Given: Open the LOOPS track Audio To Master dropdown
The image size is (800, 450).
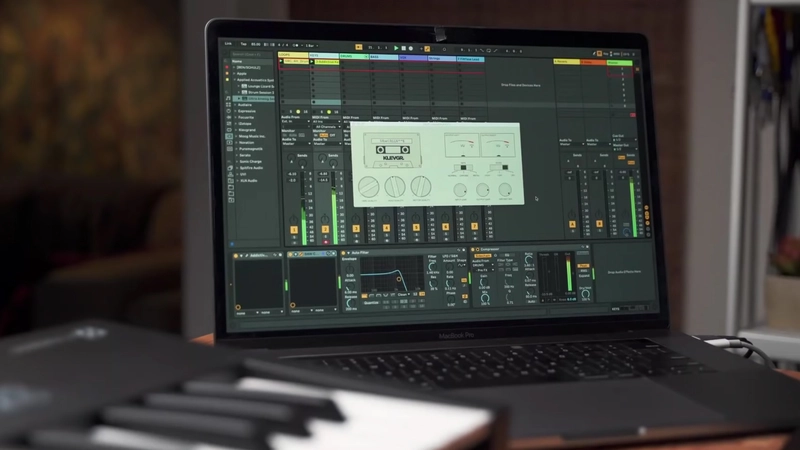Looking at the screenshot, I should 296,144.
